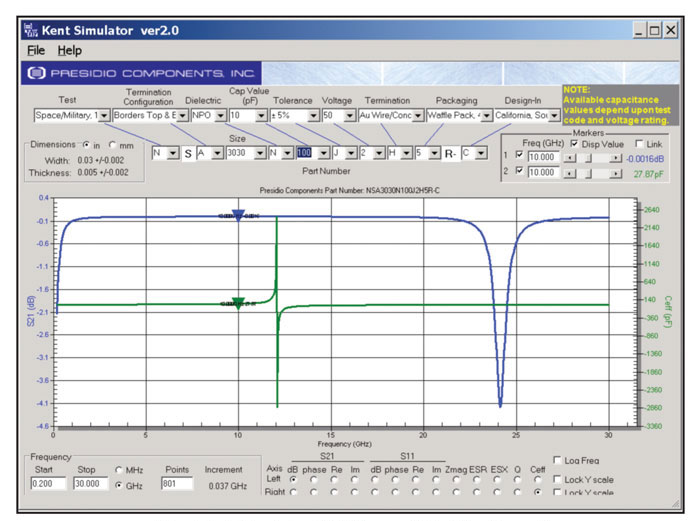700x521 pixels.
Task: Enable the Link markers checkbox
Action: [639, 144]
